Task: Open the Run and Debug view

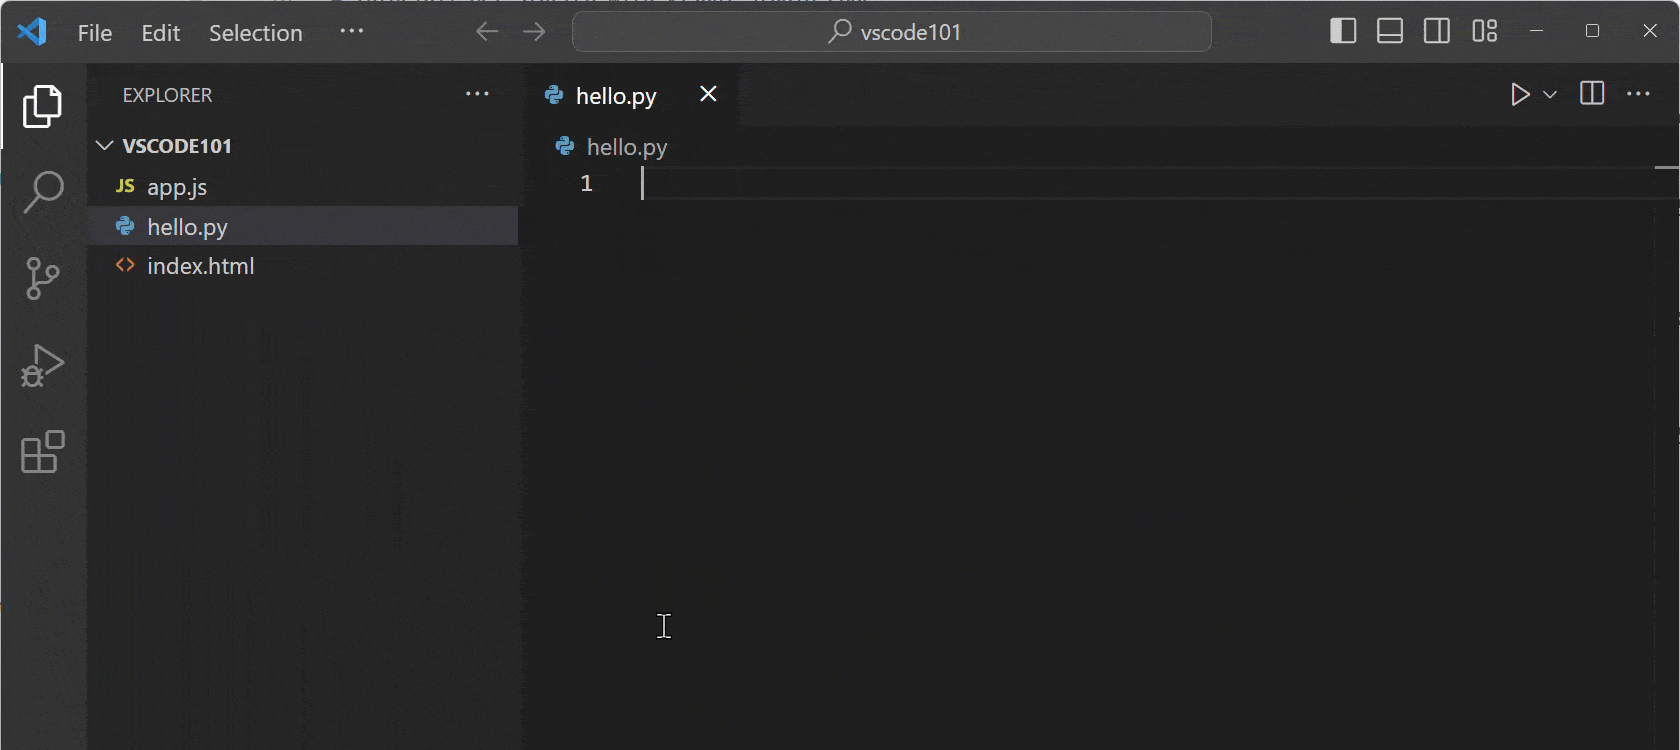Action: 43,366
